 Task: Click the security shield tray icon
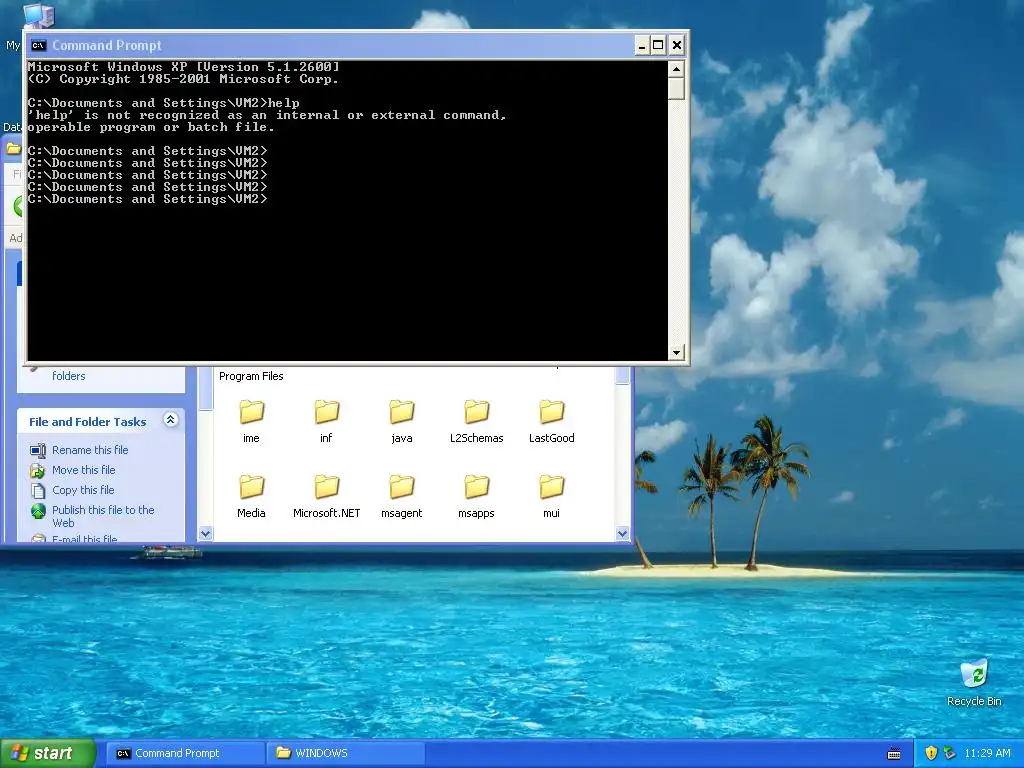(931, 753)
